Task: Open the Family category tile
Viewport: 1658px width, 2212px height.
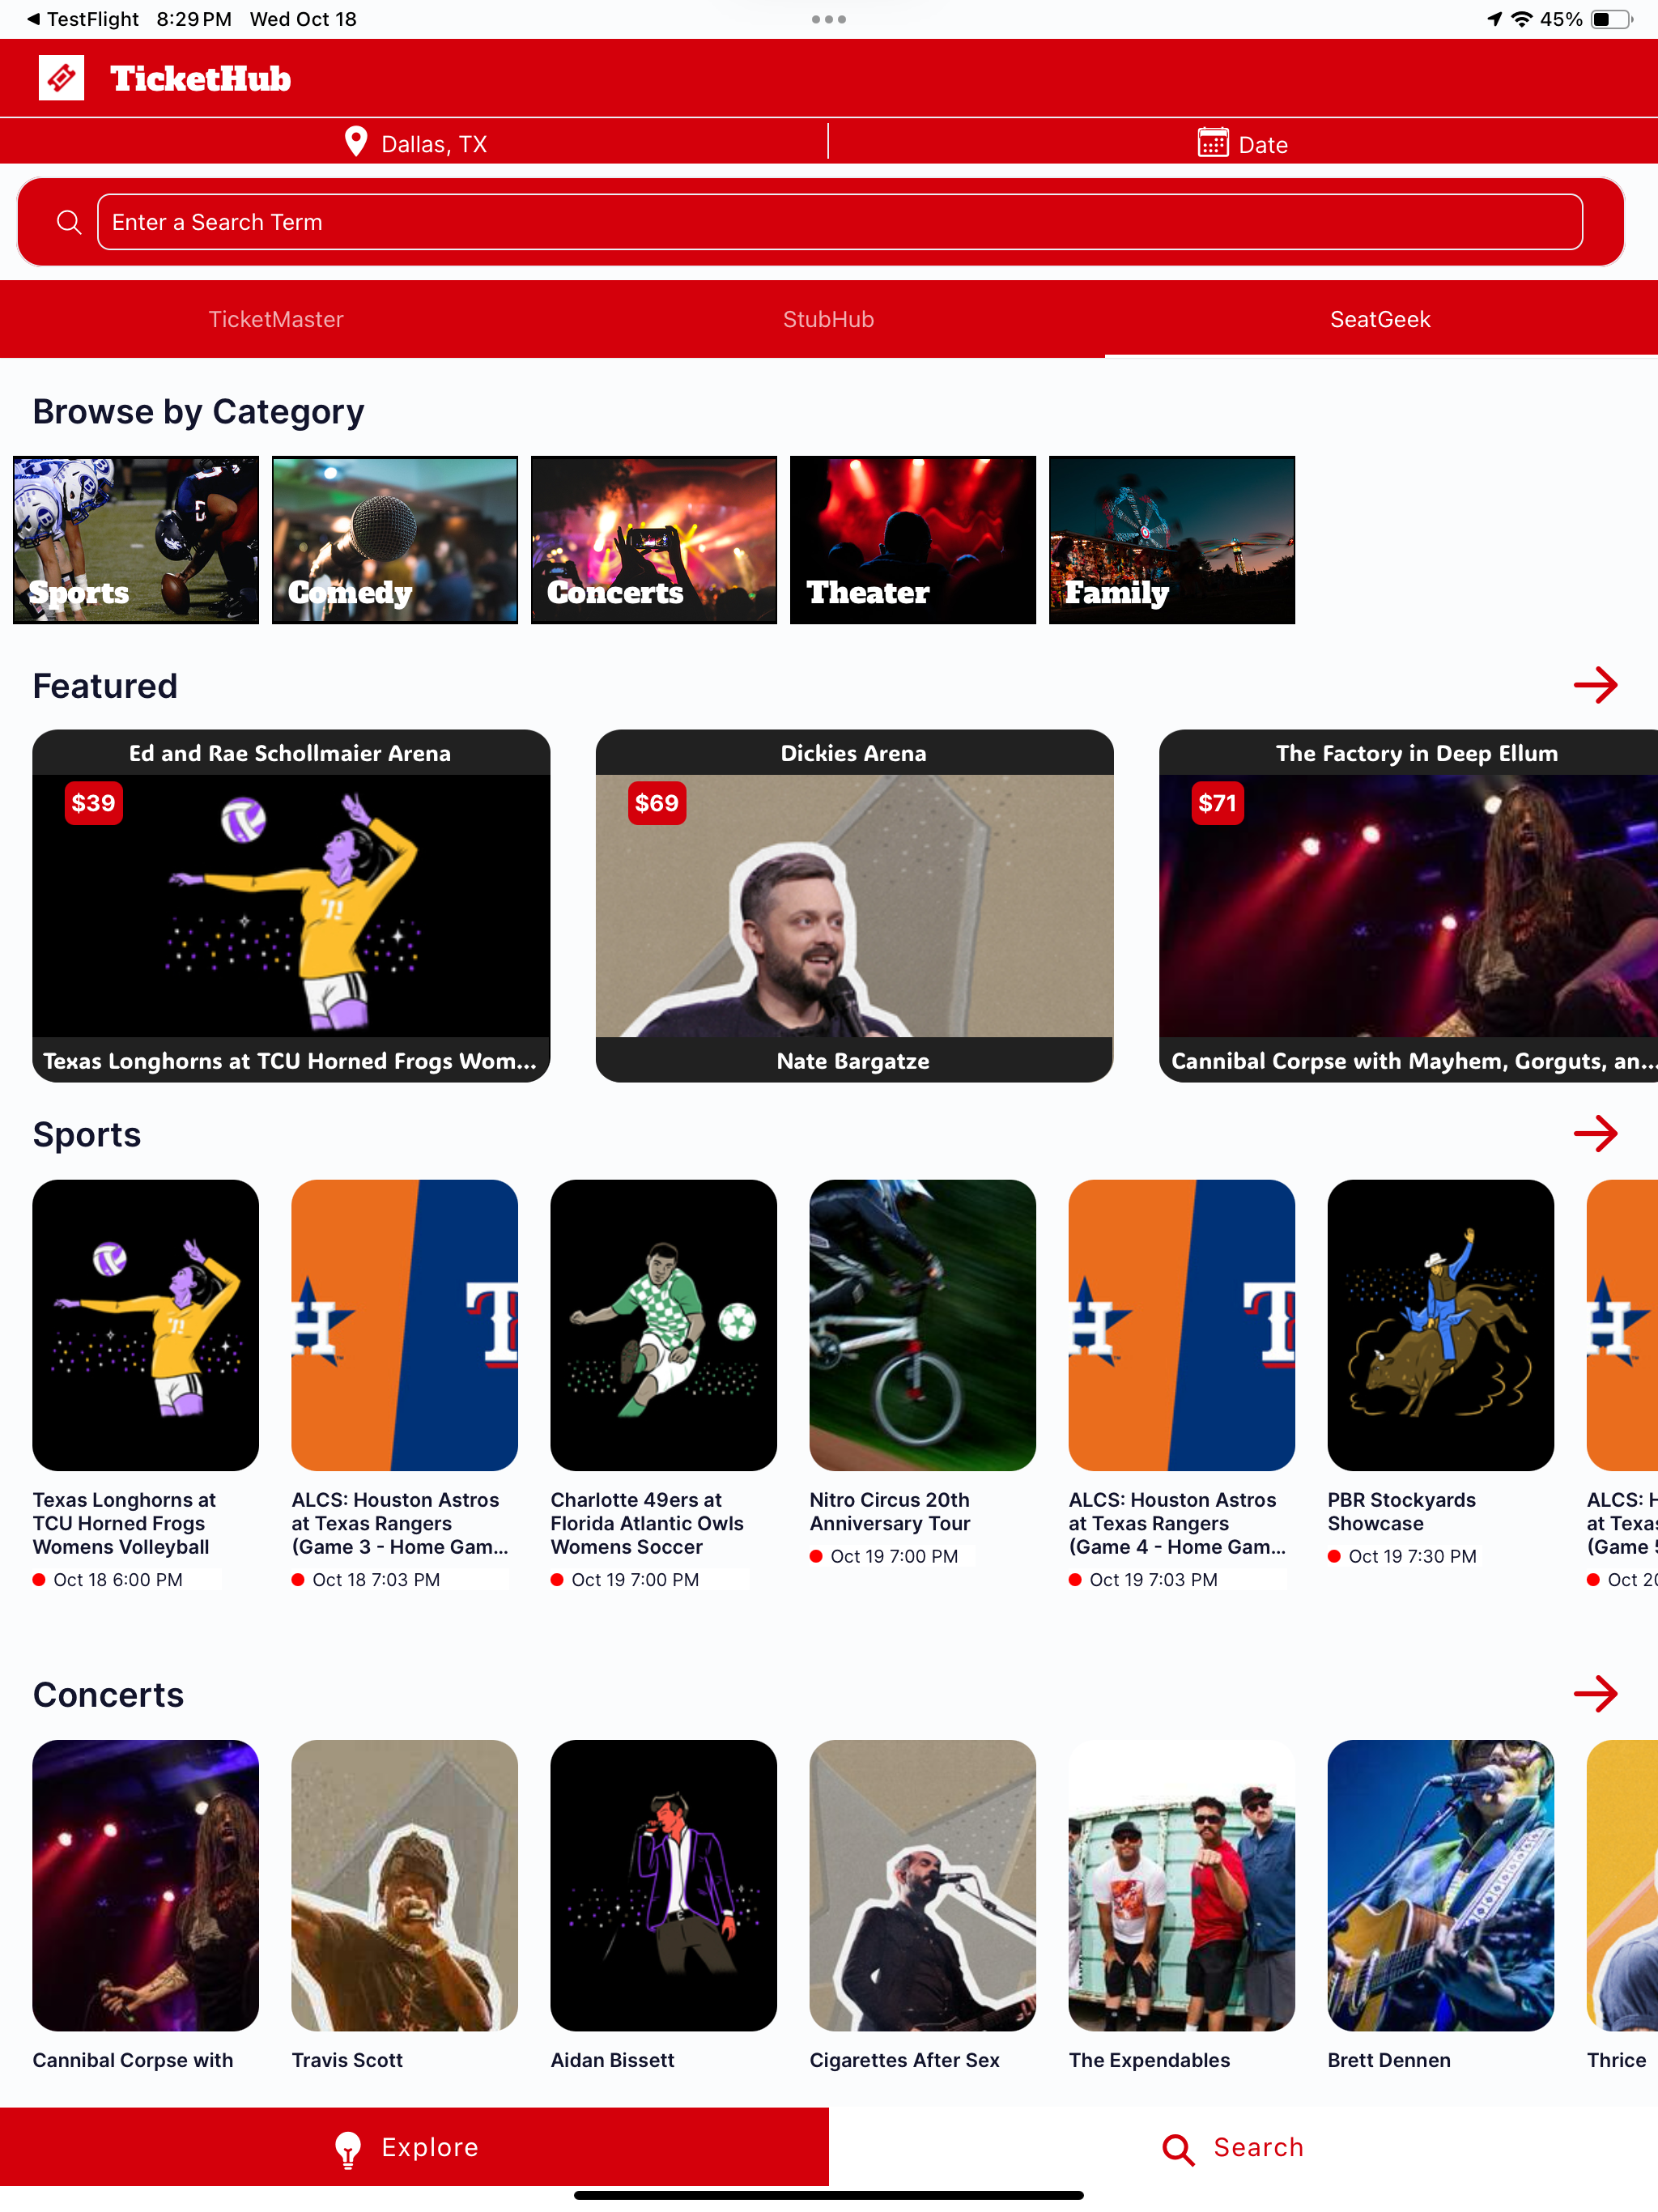Action: point(1172,540)
